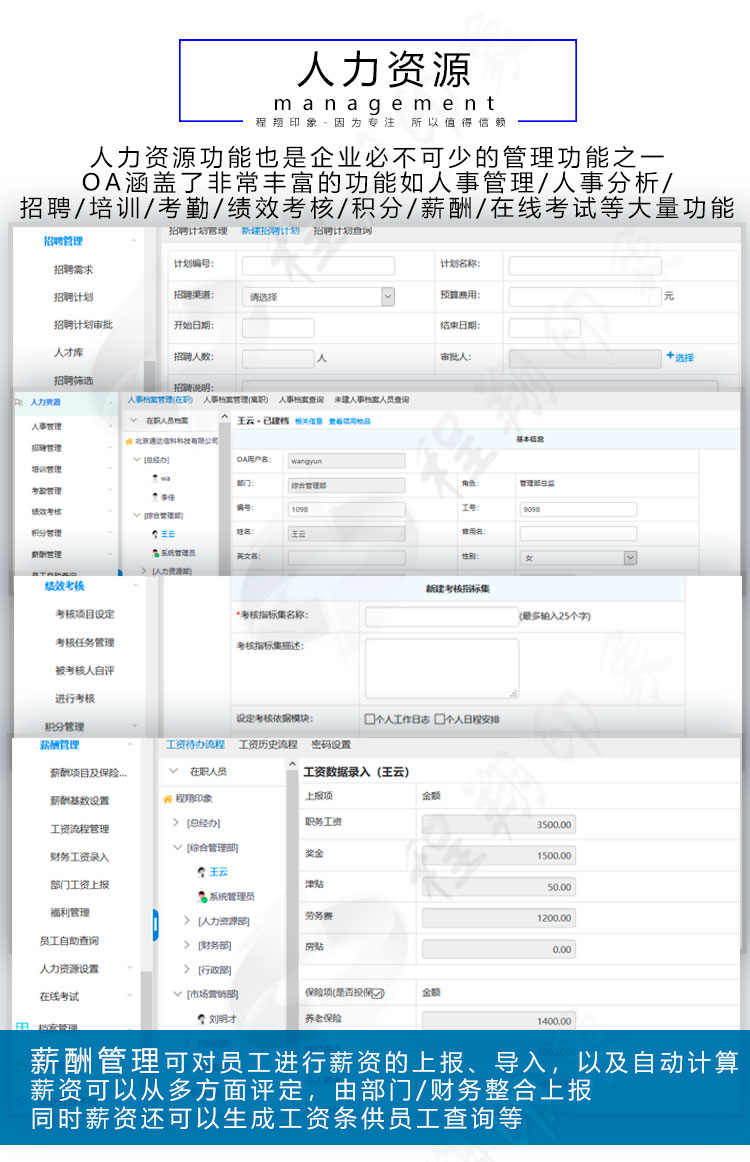Image resolution: width=750 pixels, height=1162 pixels.
Task: Click the 查看借用物品 link
Action: point(350,421)
